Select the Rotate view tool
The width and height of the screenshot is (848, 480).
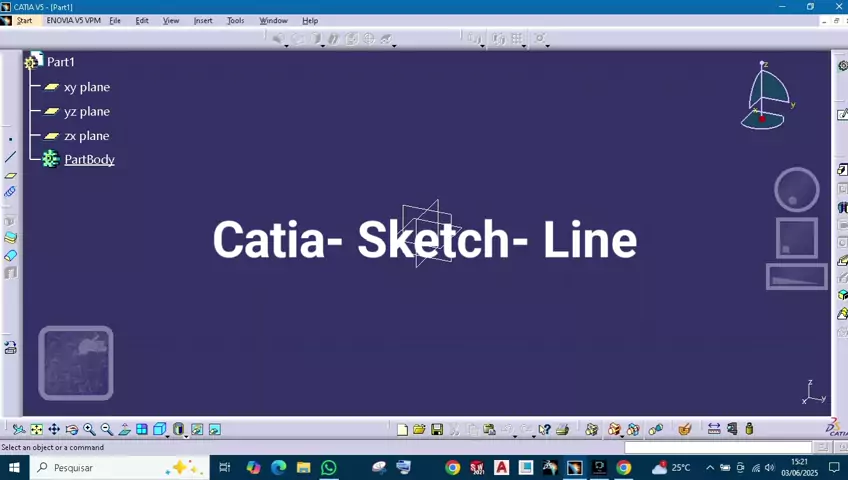tap(71, 429)
